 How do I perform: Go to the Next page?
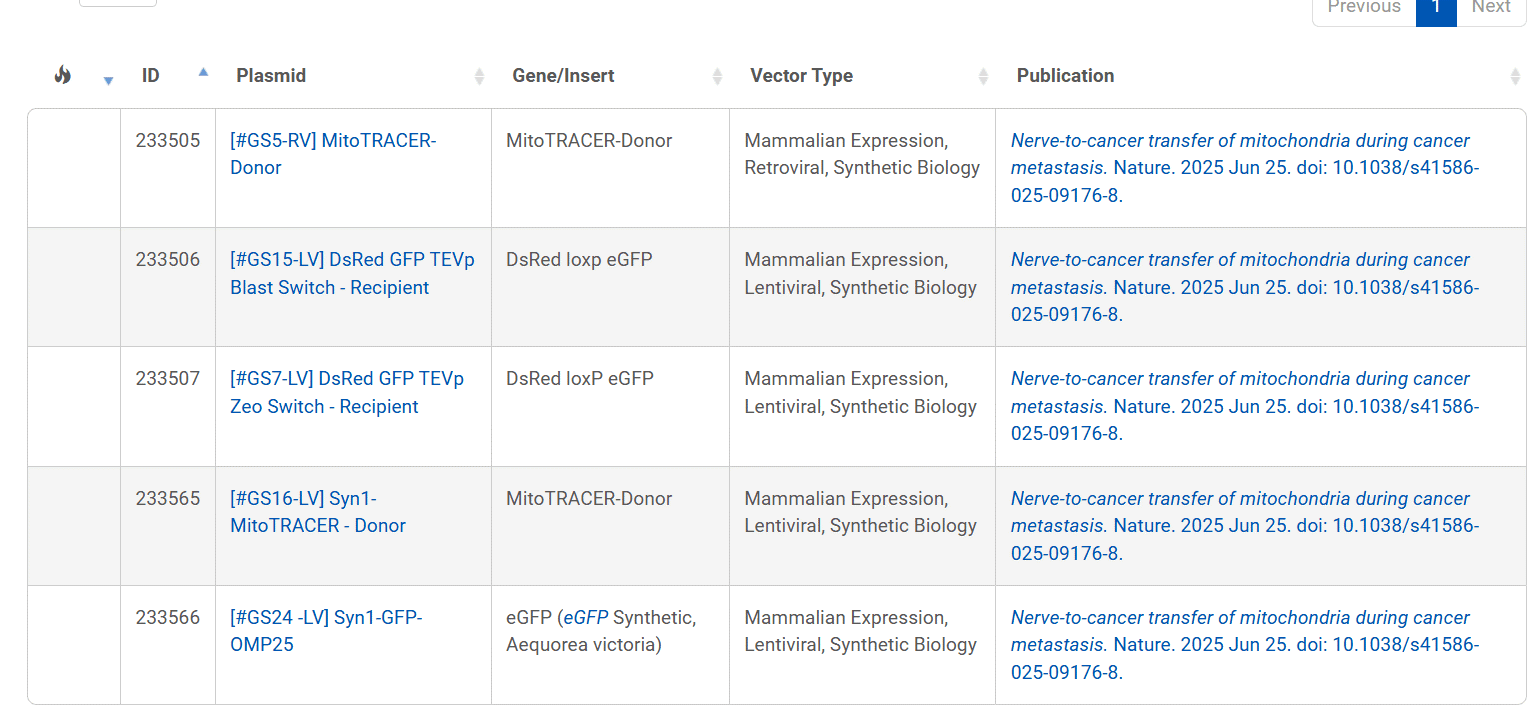(1490, 8)
